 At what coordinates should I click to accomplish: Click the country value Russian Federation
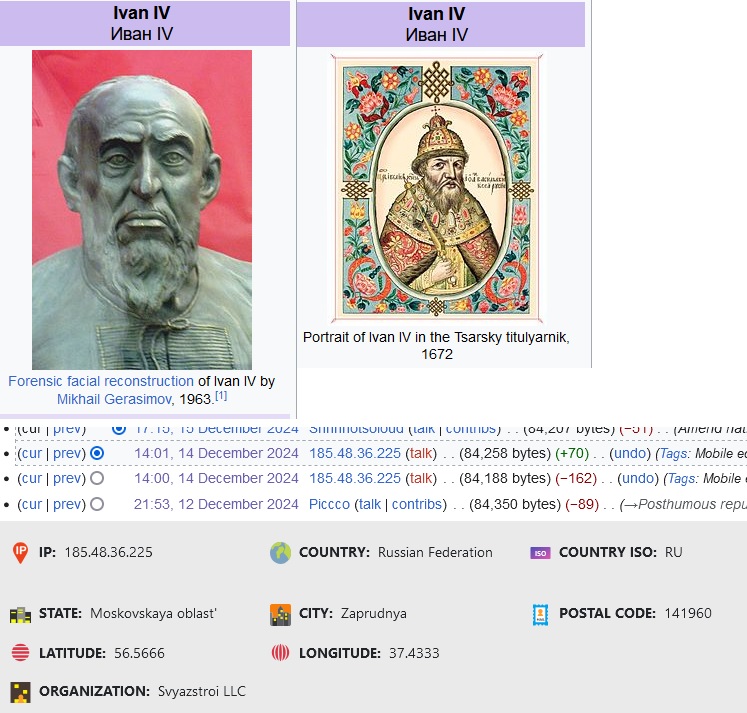[435, 552]
